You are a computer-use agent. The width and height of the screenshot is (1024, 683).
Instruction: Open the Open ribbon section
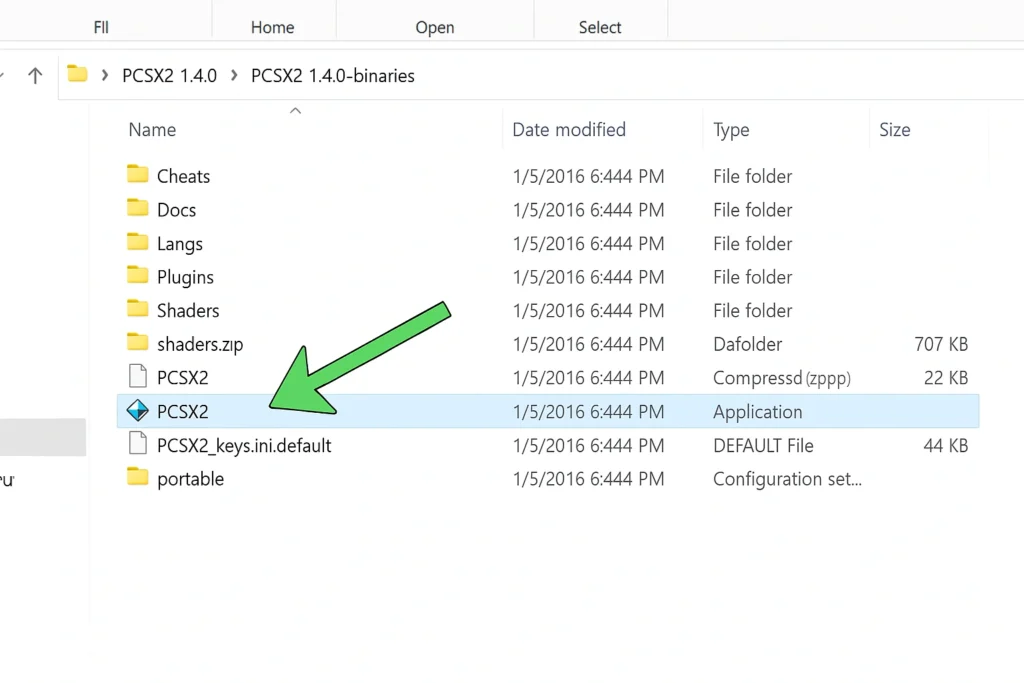pyautogui.click(x=435, y=27)
